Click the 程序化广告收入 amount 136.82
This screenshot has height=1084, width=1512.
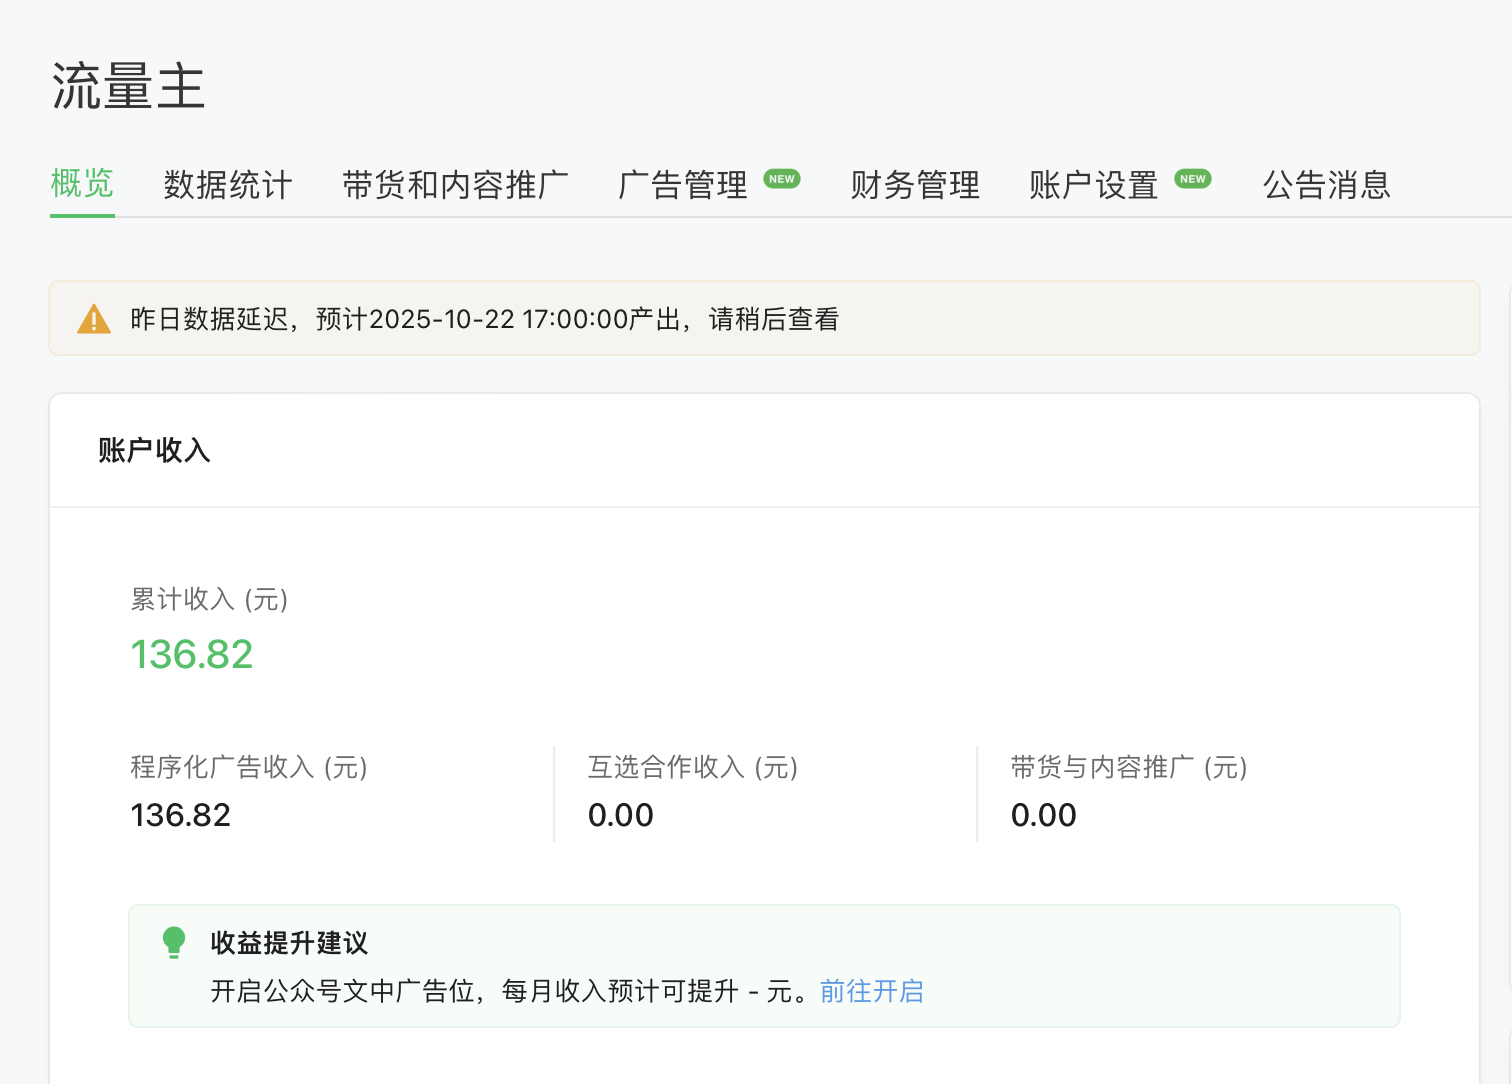[180, 815]
